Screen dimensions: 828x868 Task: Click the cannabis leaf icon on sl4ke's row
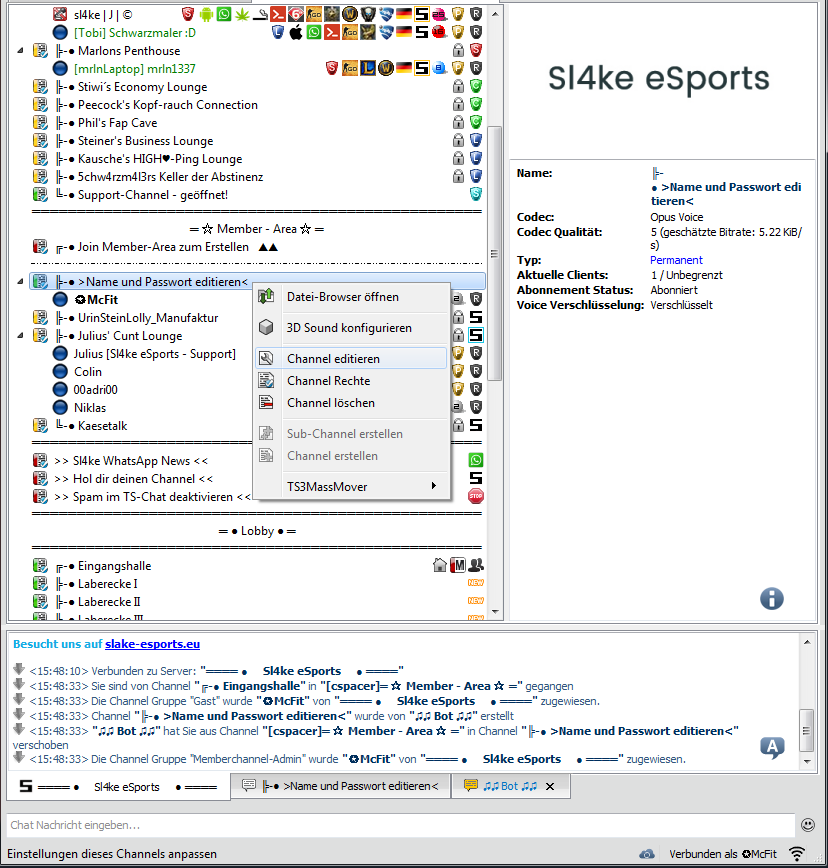(x=242, y=14)
